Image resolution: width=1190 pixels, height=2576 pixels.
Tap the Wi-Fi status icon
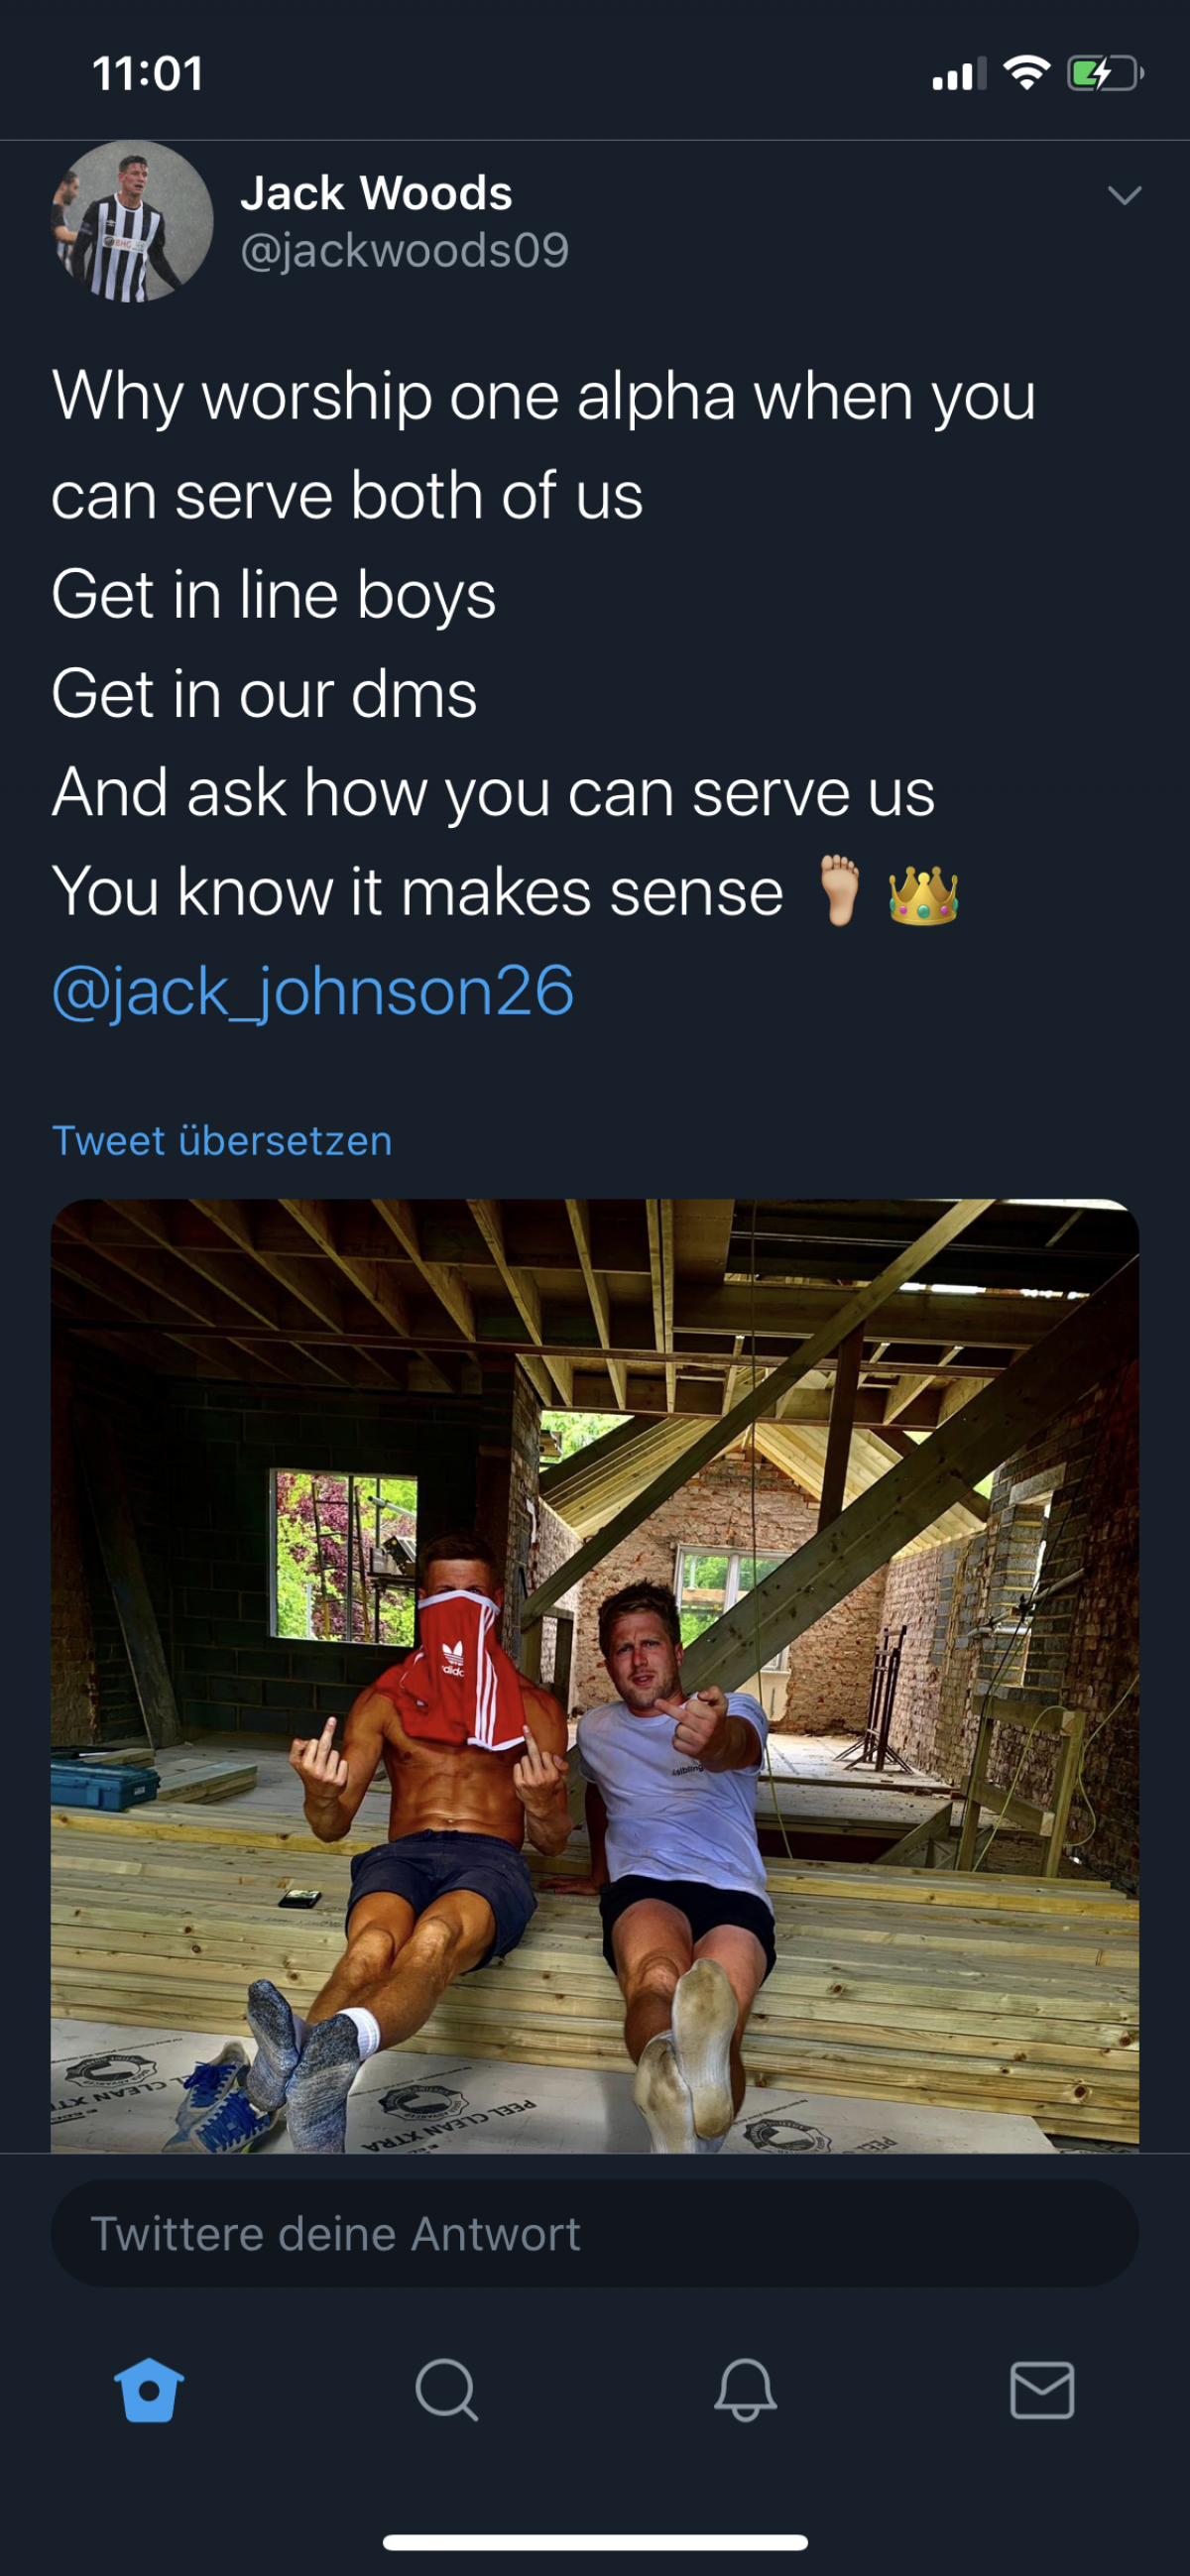pos(1025,73)
